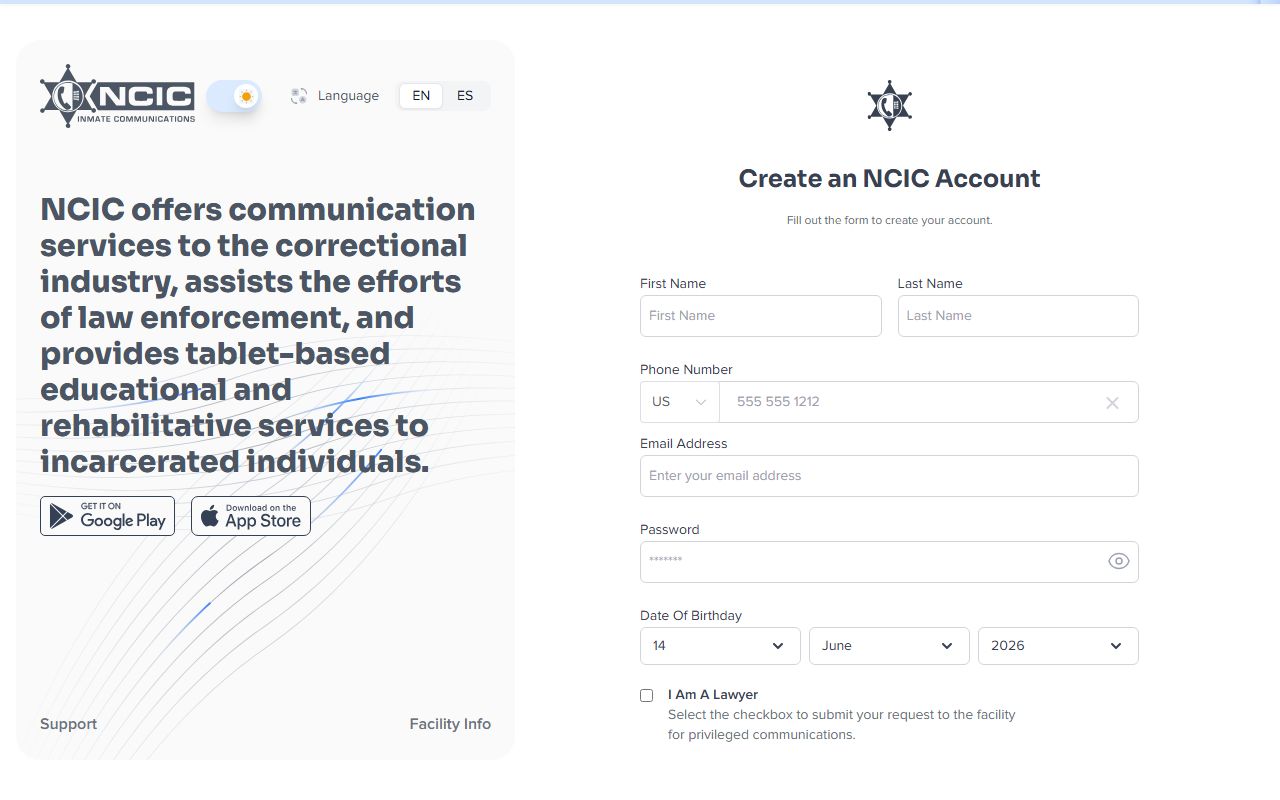This screenshot has width=1280, height=800.
Task: Toggle the light/dark theme switch
Action: click(x=234, y=96)
